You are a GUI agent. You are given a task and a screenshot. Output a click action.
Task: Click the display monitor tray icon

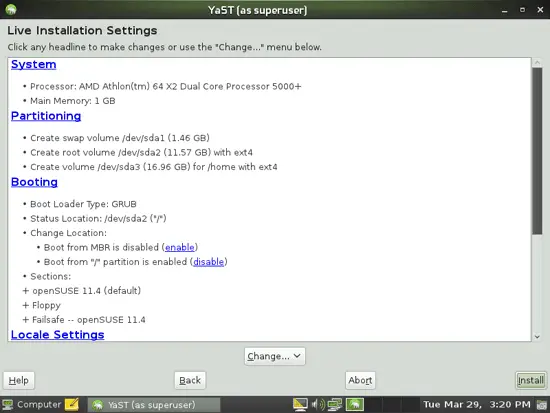pyautogui.click(x=300, y=405)
